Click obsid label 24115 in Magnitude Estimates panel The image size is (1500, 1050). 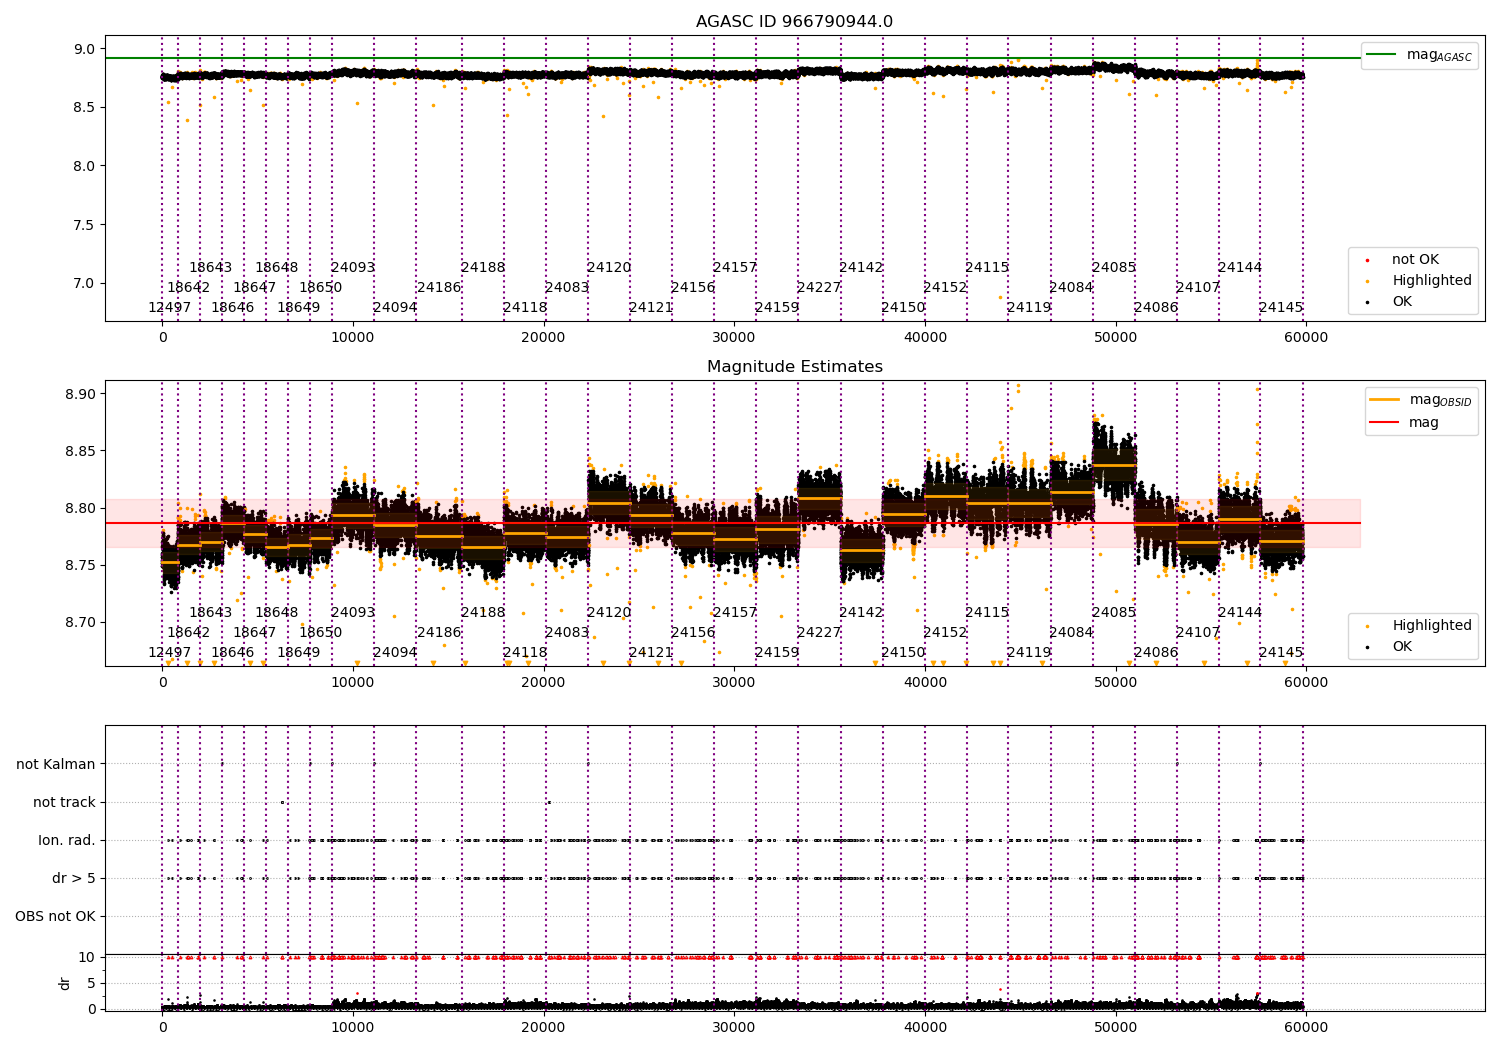point(987,613)
